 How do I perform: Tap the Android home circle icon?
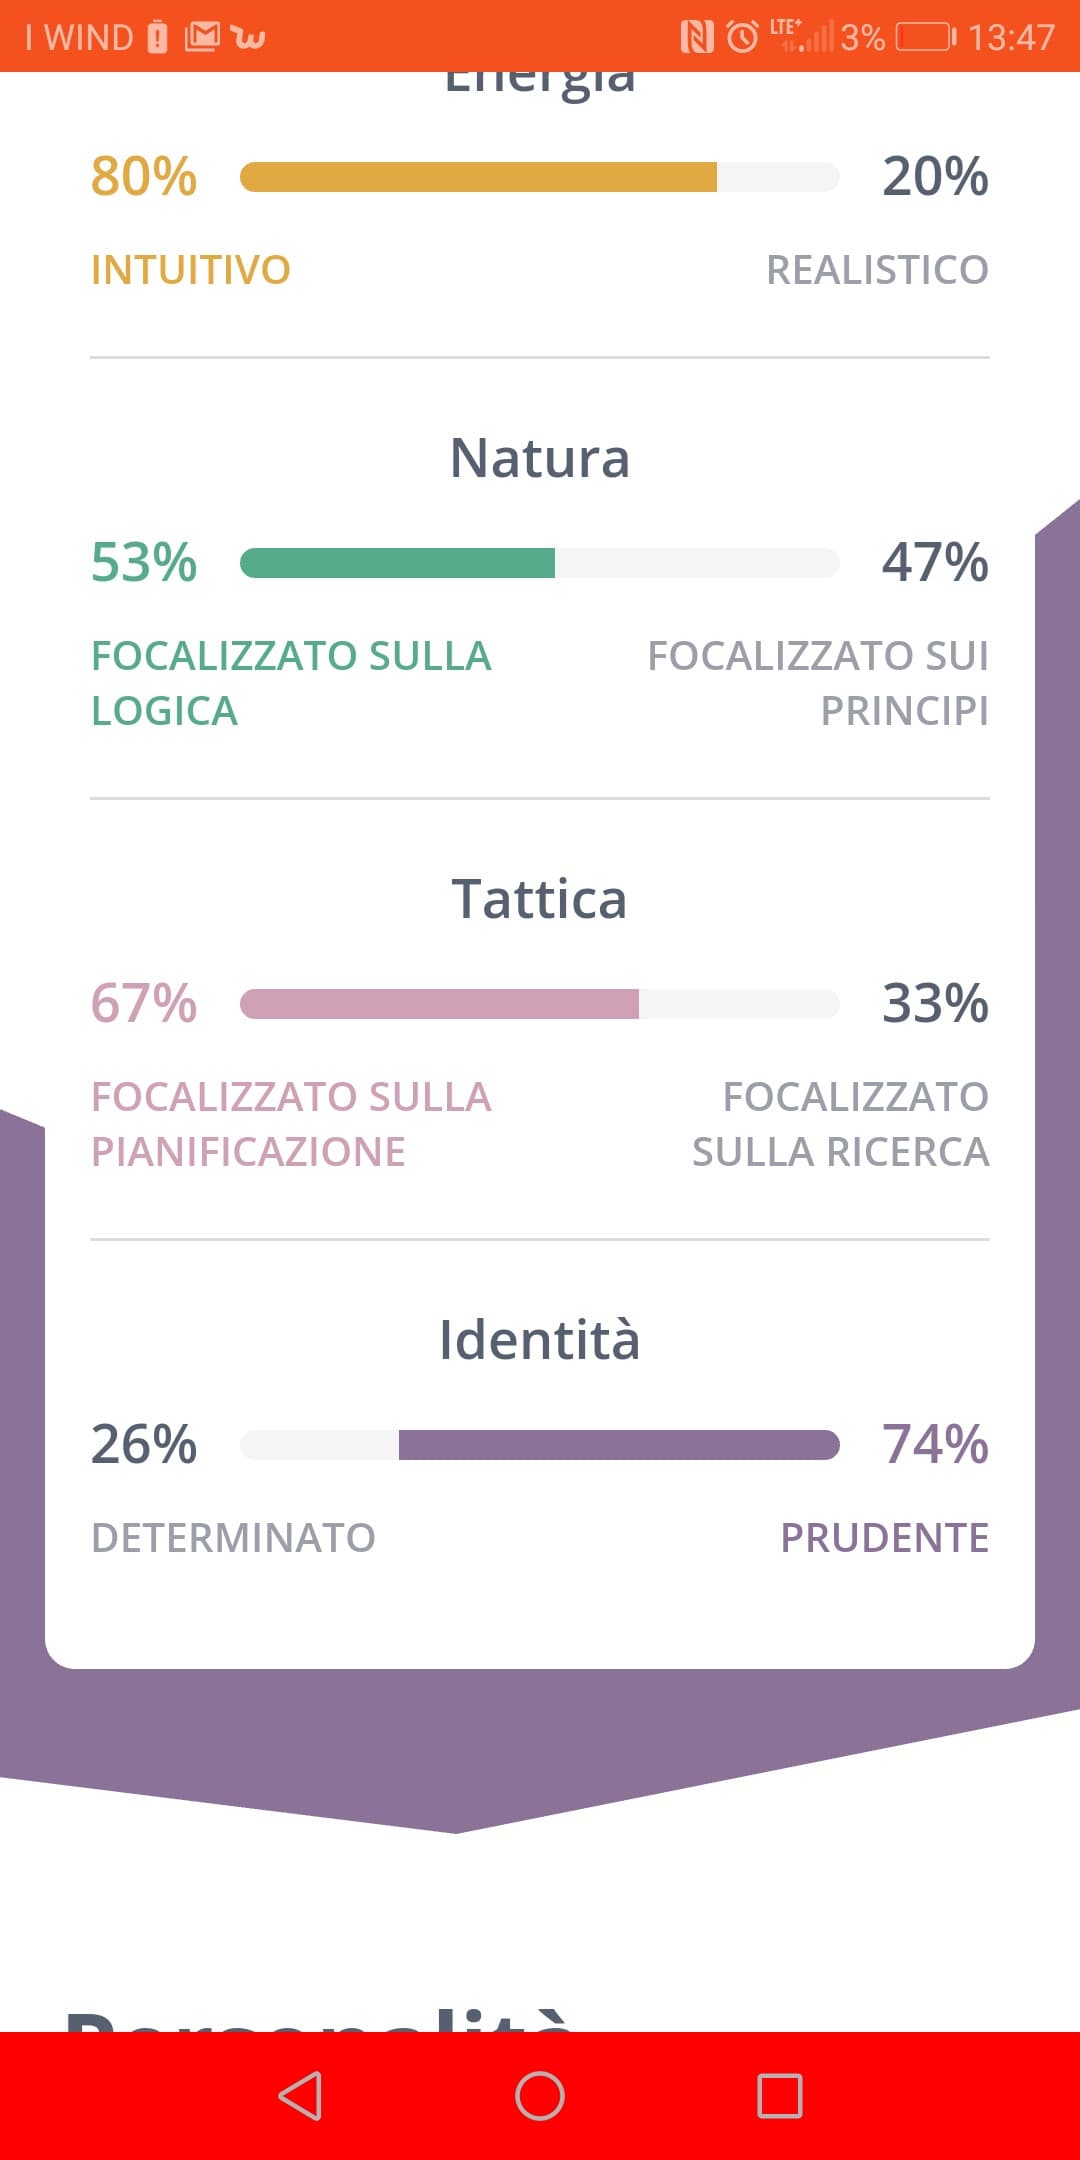click(x=540, y=2096)
